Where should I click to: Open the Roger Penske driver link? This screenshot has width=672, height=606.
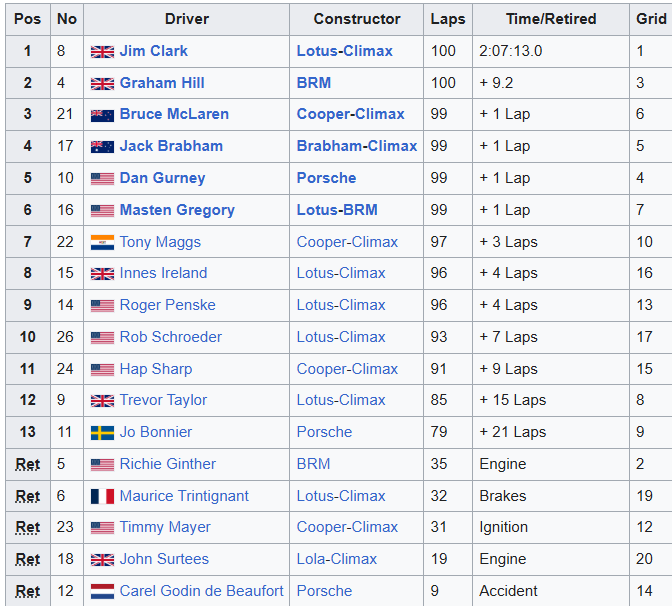coord(168,305)
